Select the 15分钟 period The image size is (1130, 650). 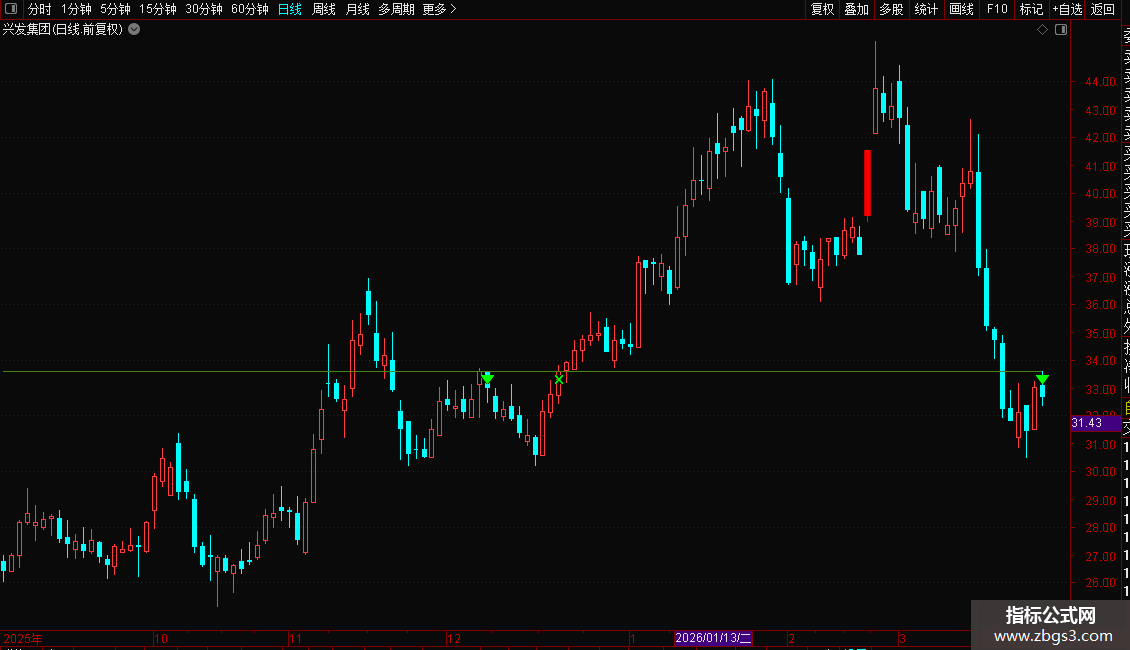point(158,9)
